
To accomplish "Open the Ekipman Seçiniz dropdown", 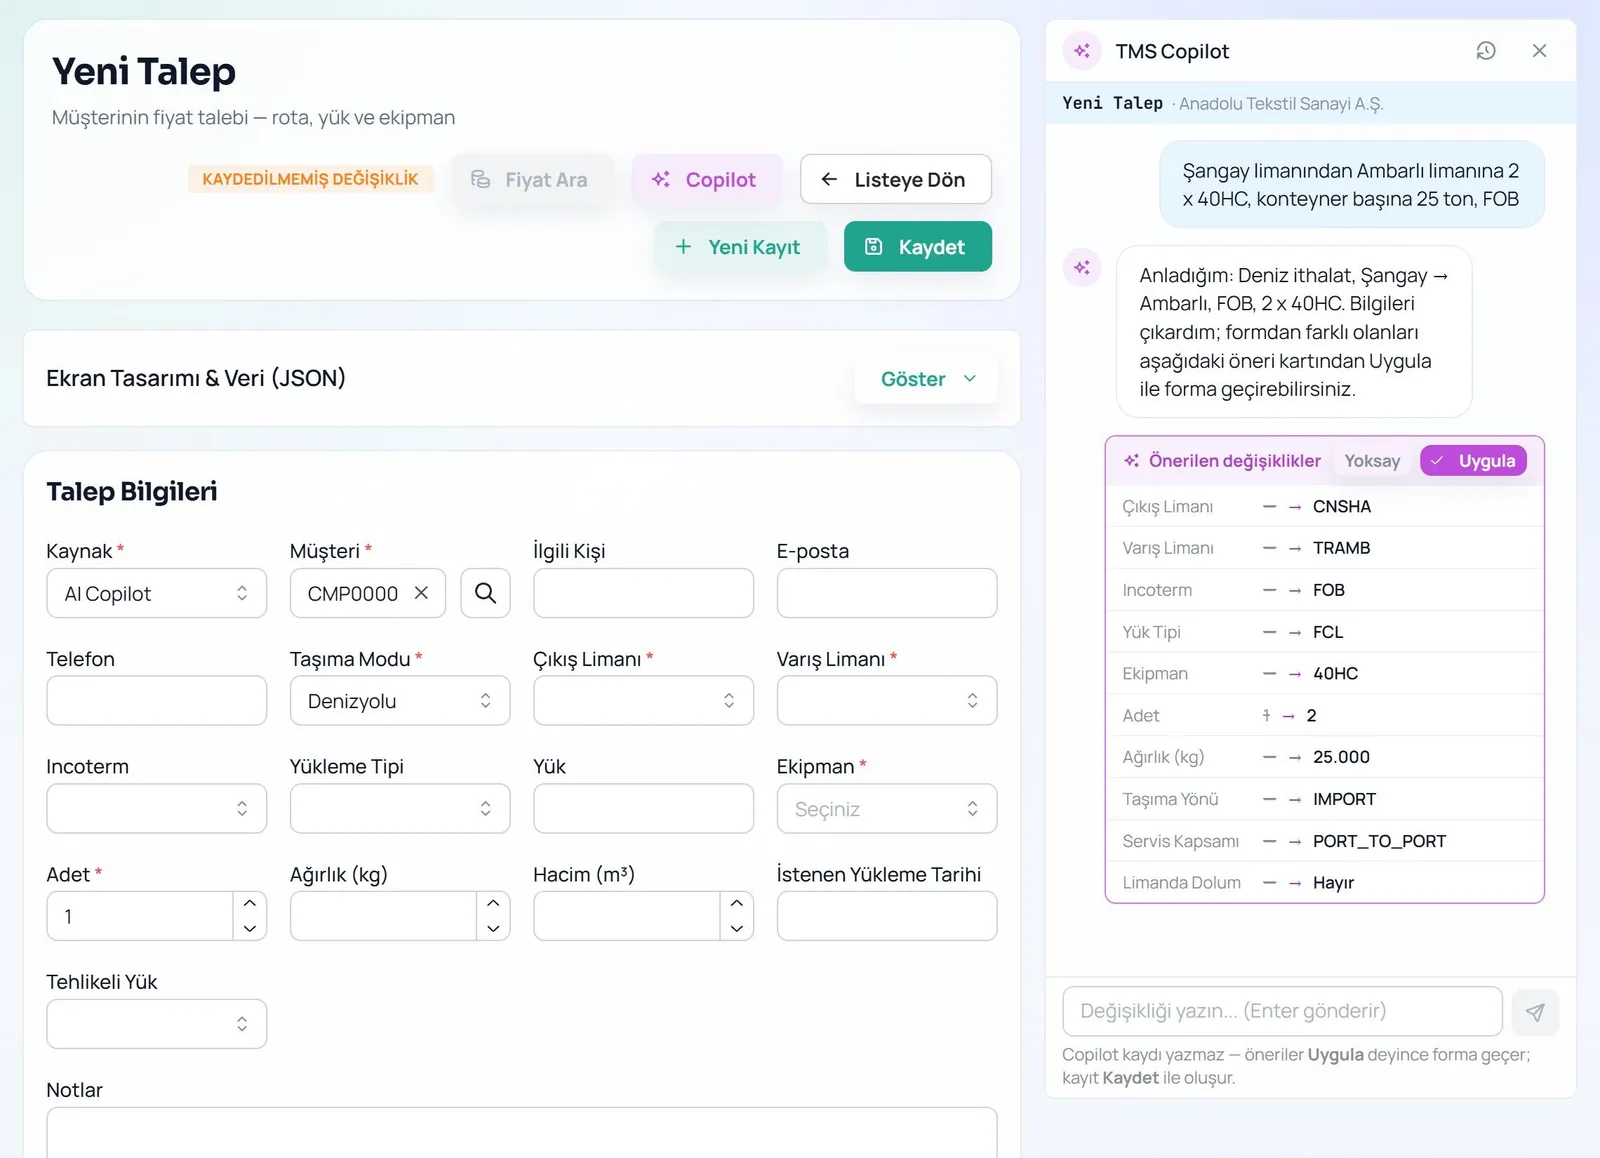I will (886, 809).
